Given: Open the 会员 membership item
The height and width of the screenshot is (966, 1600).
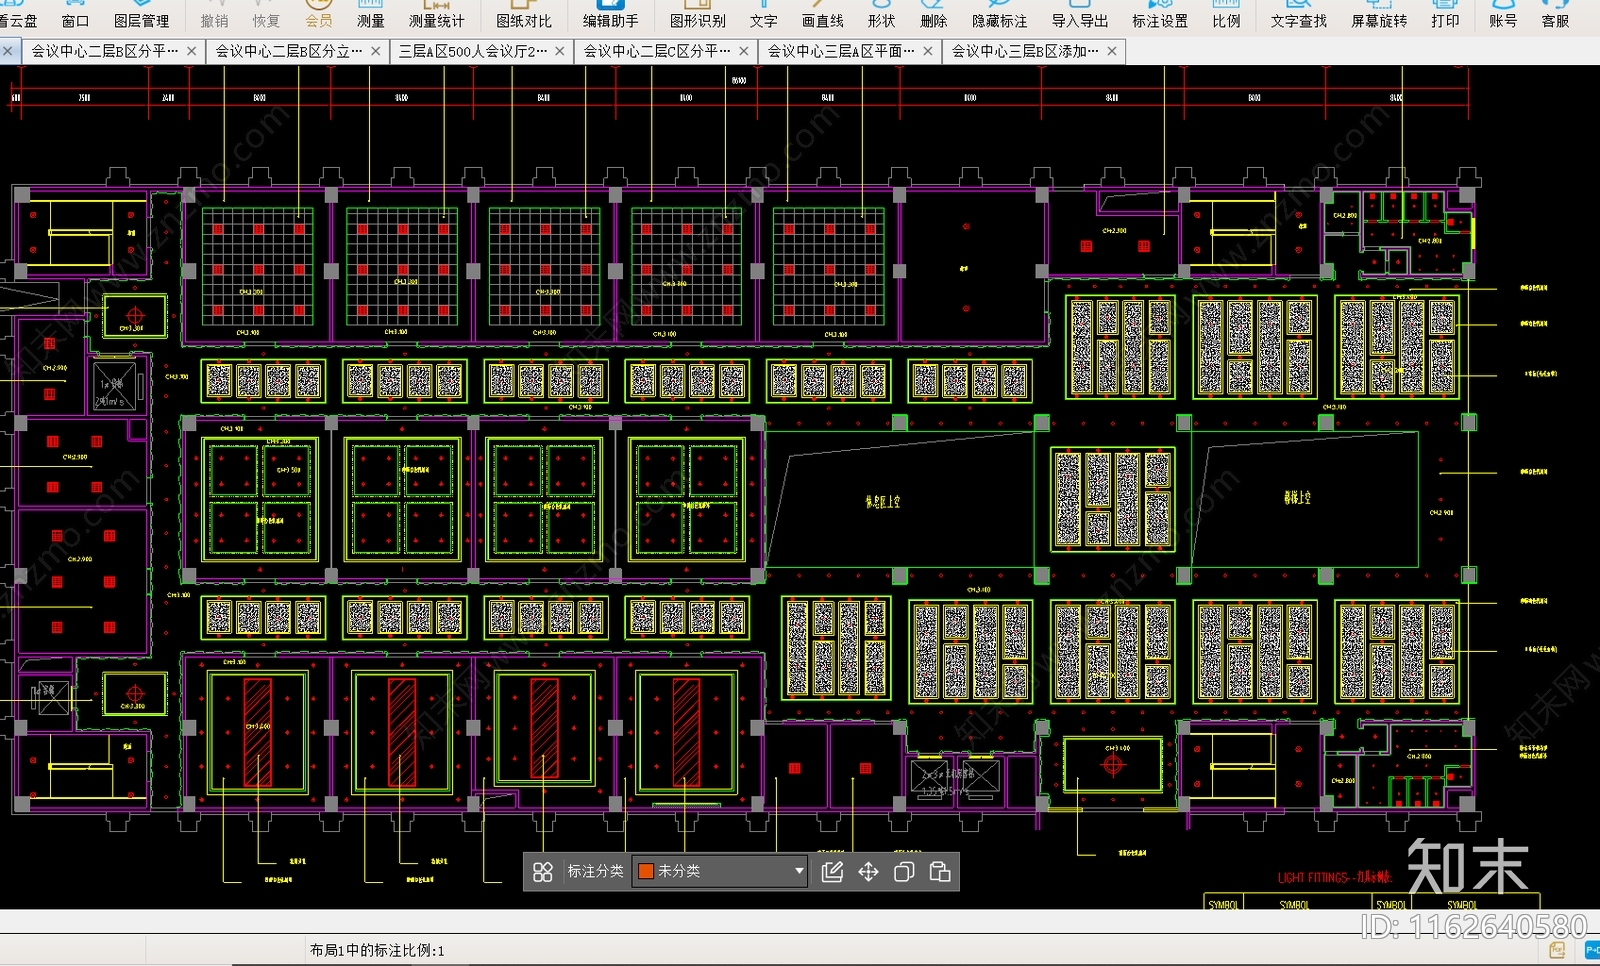Looking at the screenshot, I should pos(319,14).
